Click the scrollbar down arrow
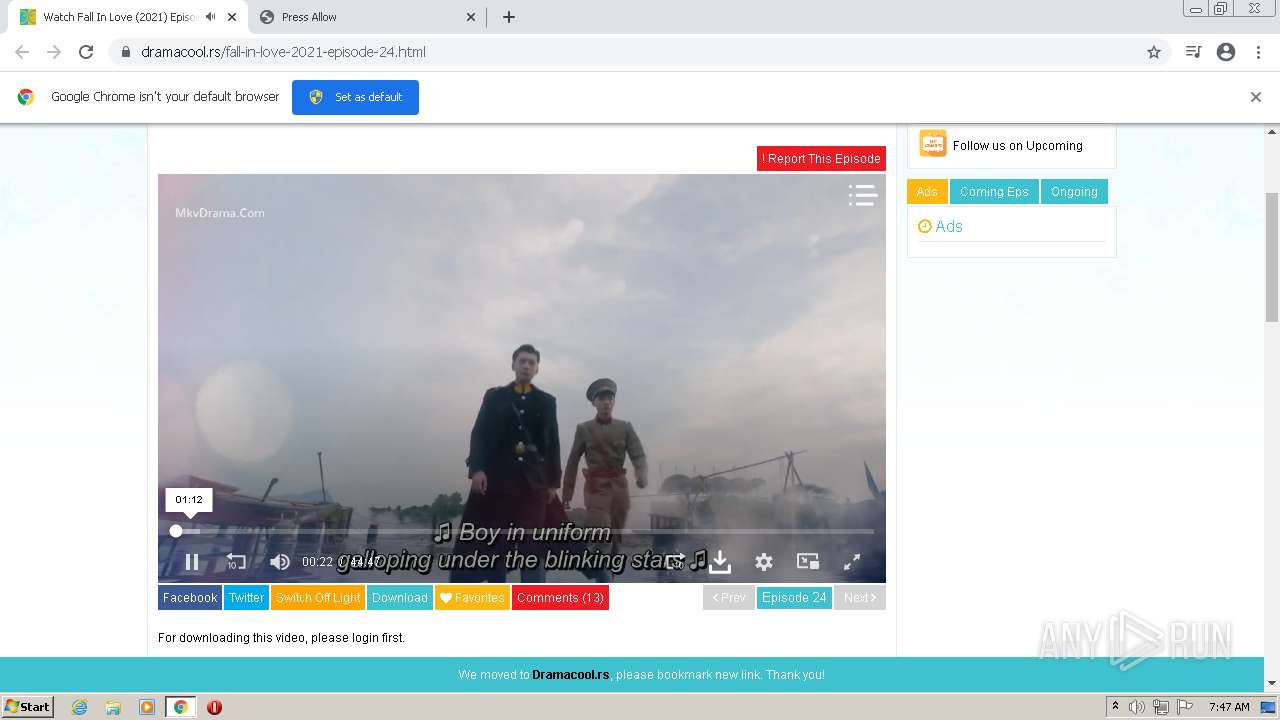The width and height of the screenshot is (1280, 720). click(1272, 683)
